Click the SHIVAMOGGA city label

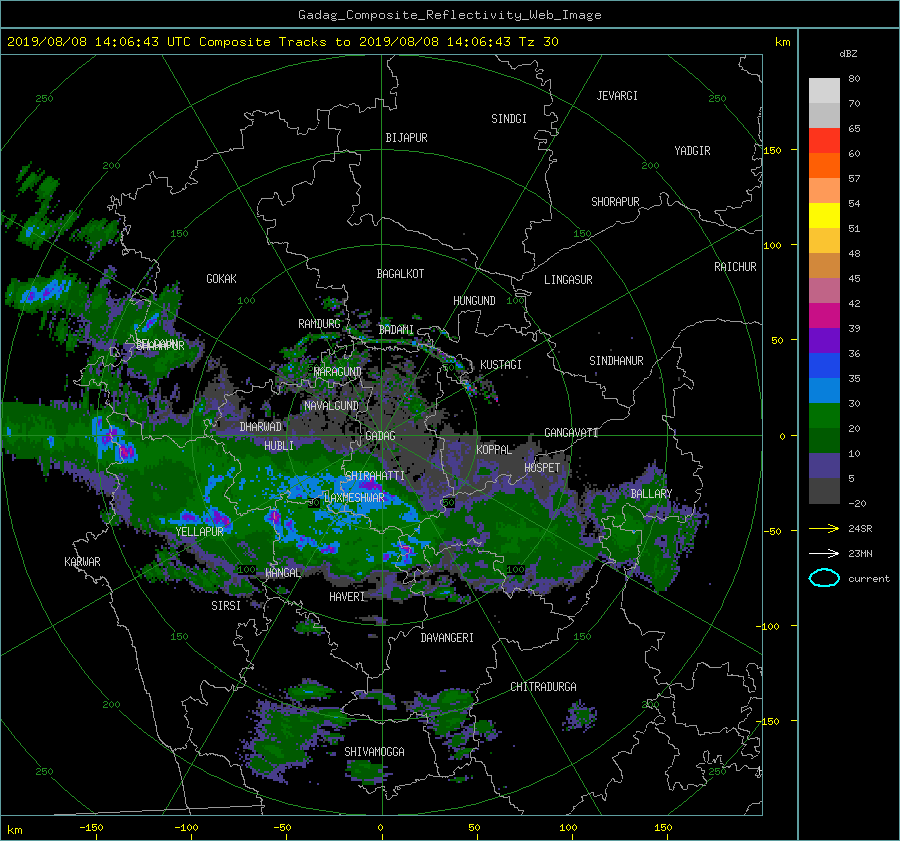pos(374,751)
